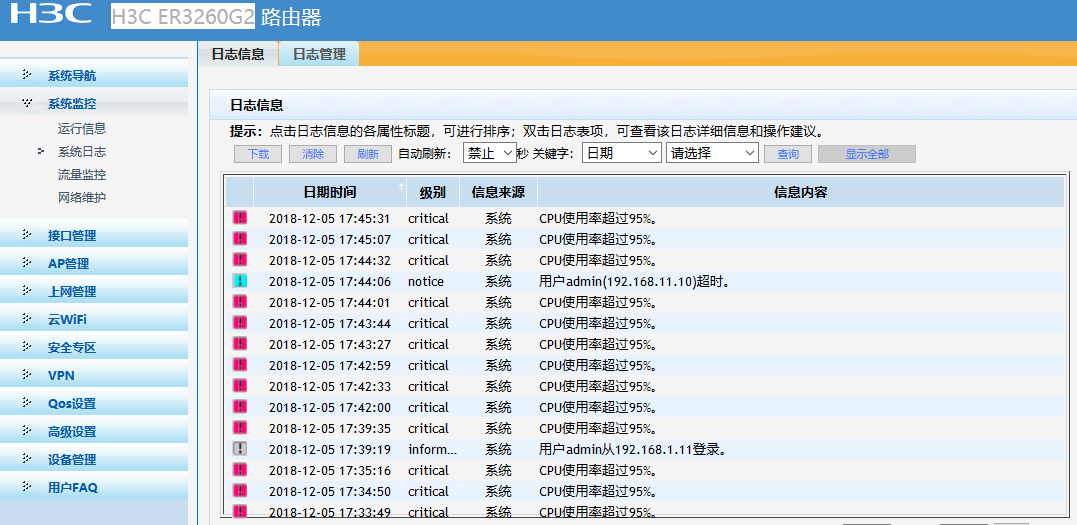The width and height of the screenshot is (1077, 525).
Task: Sort by 信息来源 column header
Action: pos(498,192)
